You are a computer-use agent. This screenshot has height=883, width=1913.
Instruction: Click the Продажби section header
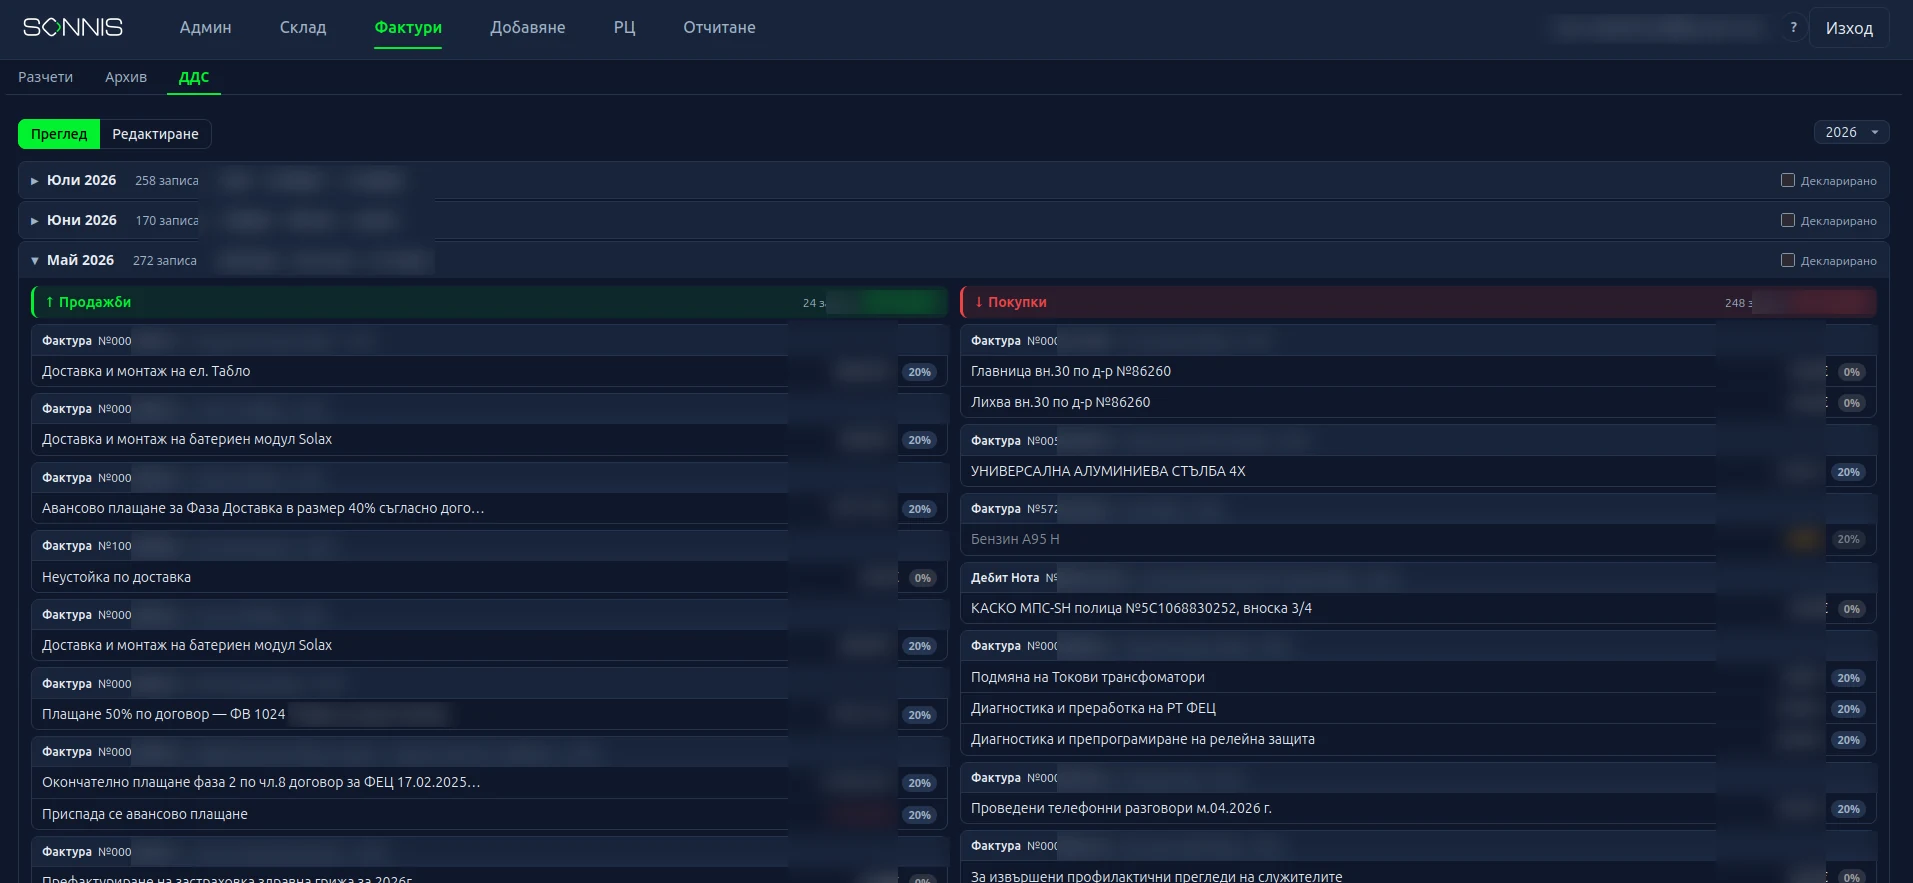[489, 302]
